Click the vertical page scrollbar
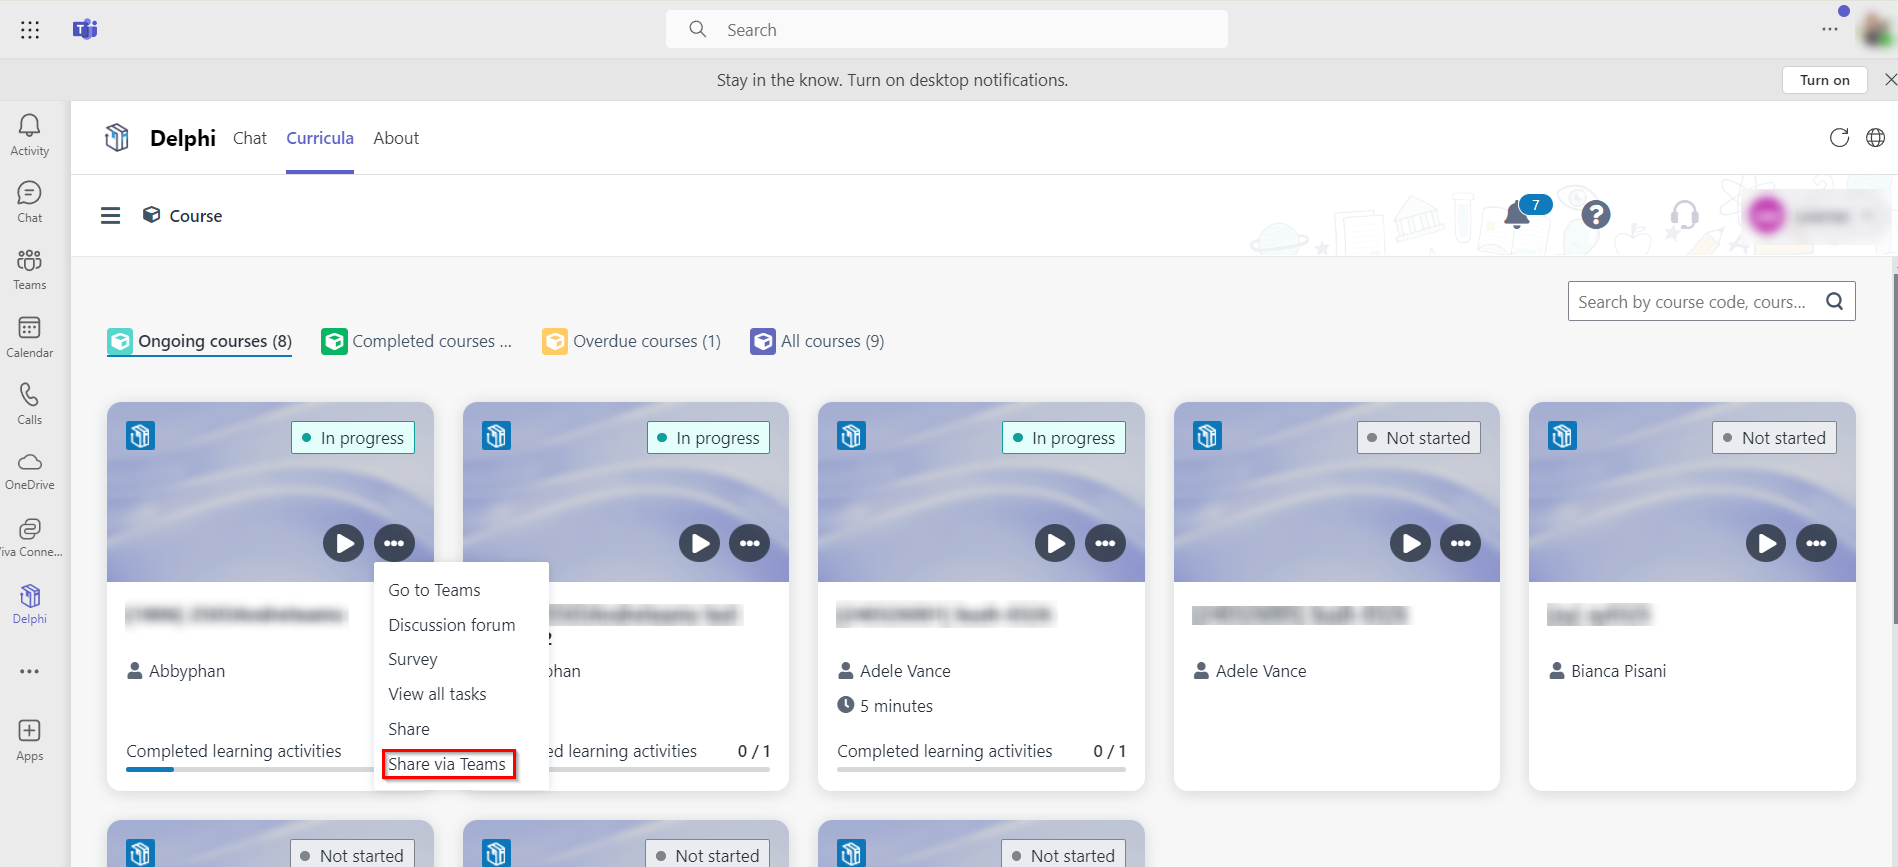The image size is (1898, 867). point(1894,450)
